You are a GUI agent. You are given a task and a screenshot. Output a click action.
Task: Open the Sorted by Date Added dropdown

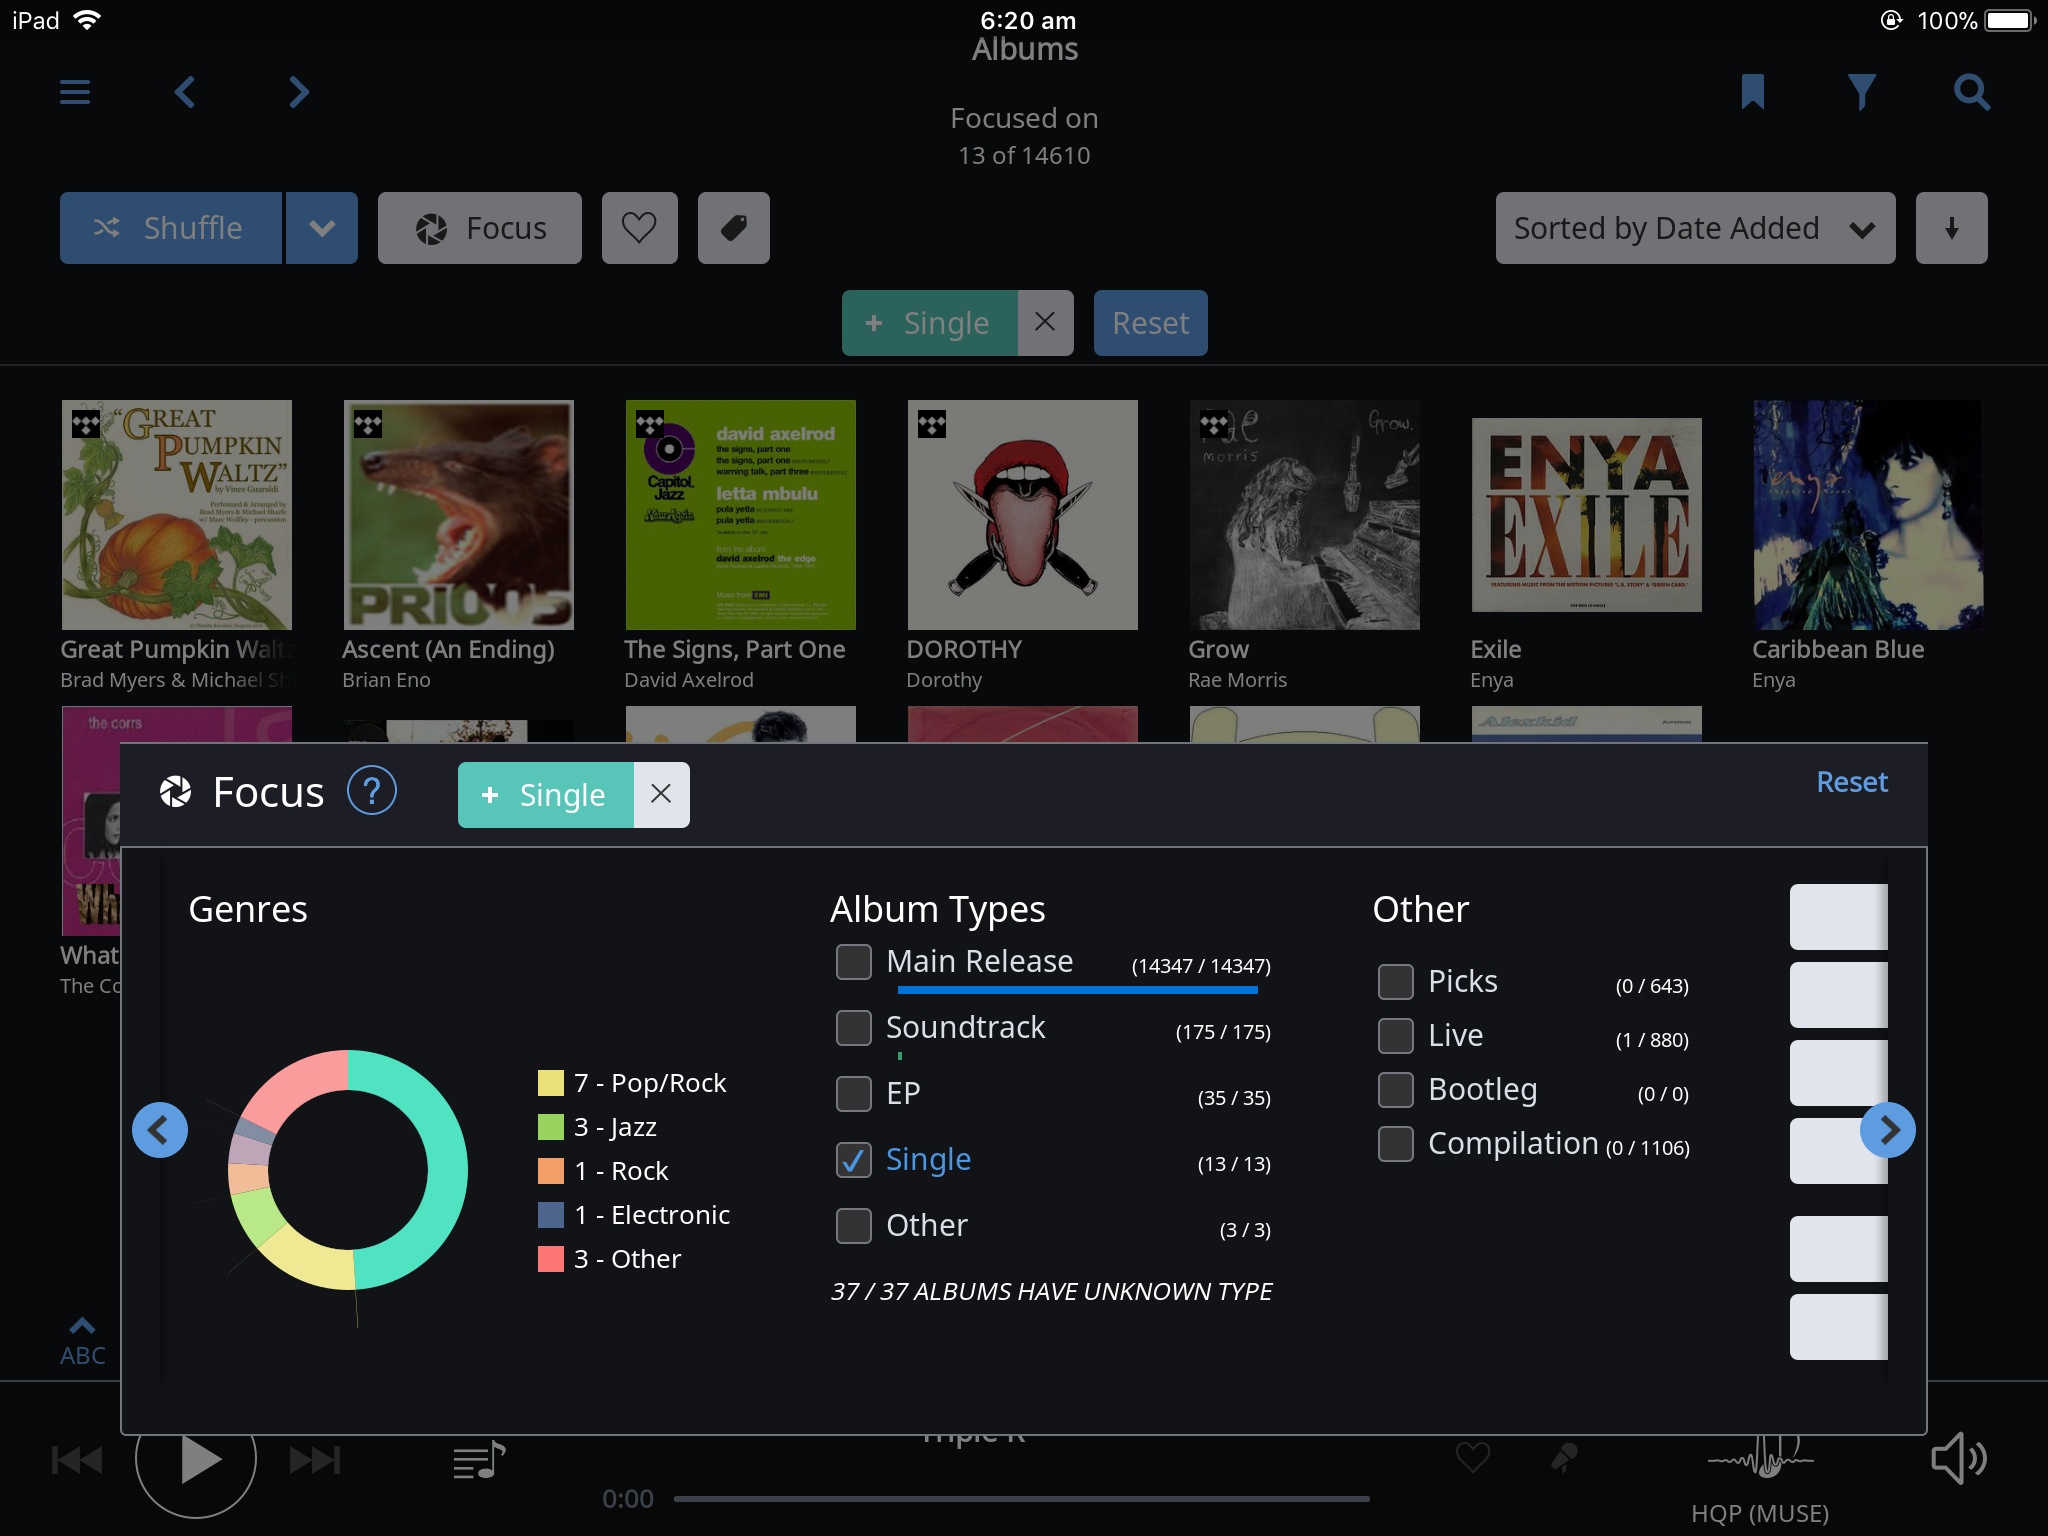(1695, 228)
